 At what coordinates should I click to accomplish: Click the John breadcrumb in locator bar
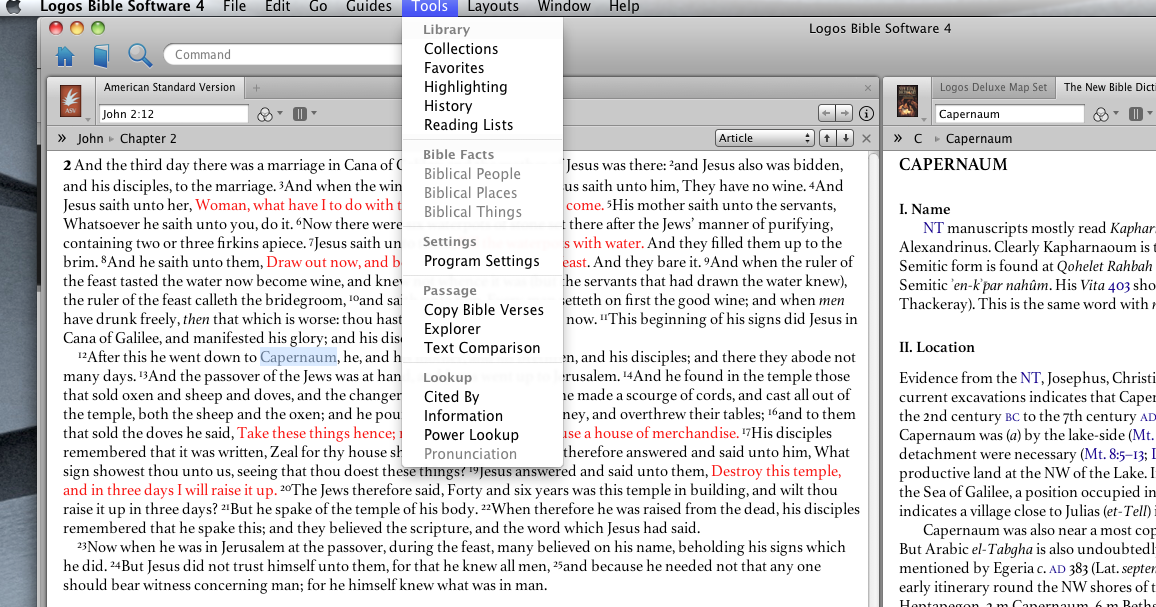pyautogui.click(x=90, y=139)
